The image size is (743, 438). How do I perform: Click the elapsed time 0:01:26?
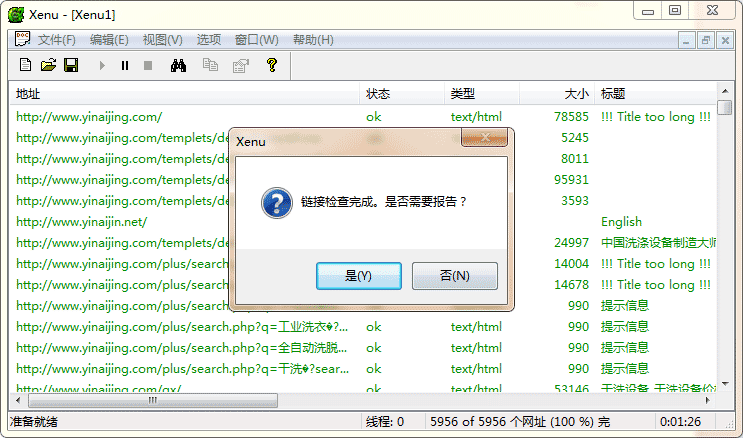(x=680, y=421)
